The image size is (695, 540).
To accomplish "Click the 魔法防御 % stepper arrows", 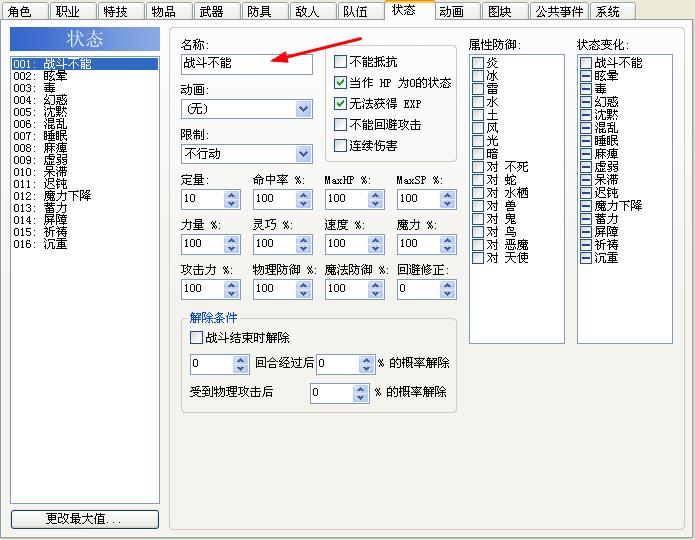I will click(375, 289).
